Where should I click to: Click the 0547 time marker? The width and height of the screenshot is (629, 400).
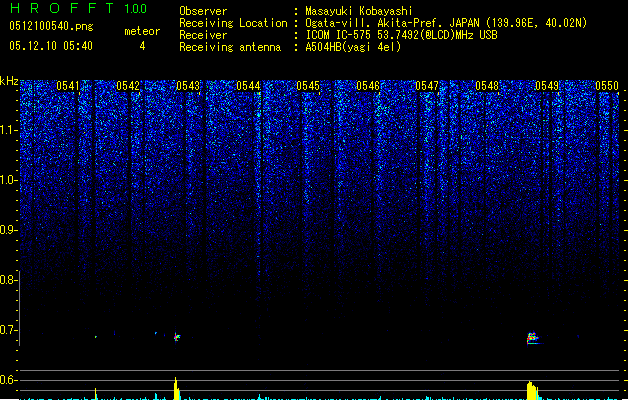tap(427, 86)
